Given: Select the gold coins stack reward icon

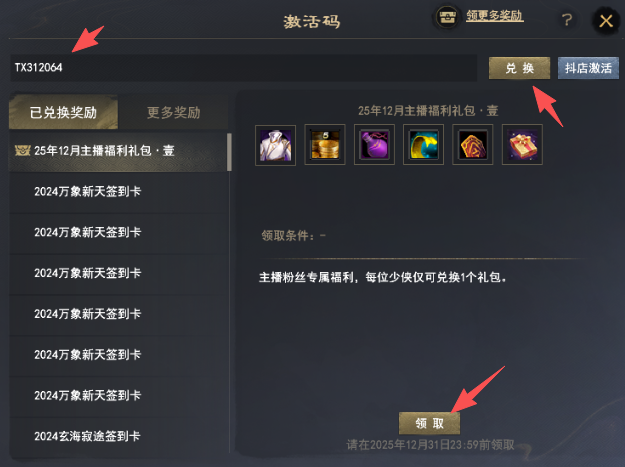Looking at the screenshot, I should (x=325, y=145).
